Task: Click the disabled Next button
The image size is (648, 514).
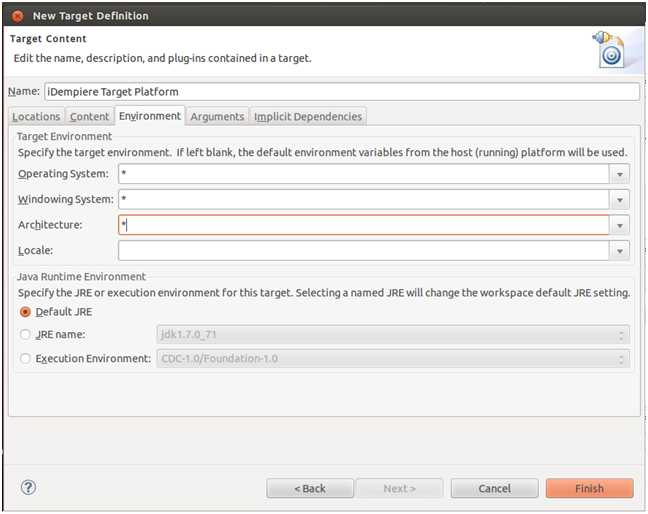Action: (x=400, y=488)
